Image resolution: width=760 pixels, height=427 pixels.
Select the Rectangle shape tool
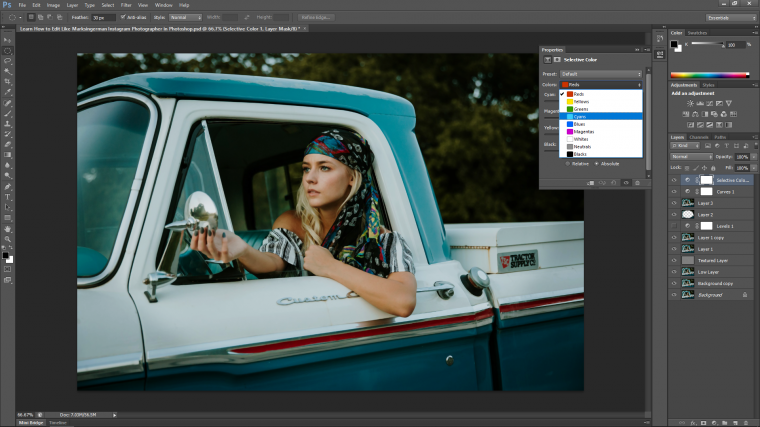[x=7, y=218]
